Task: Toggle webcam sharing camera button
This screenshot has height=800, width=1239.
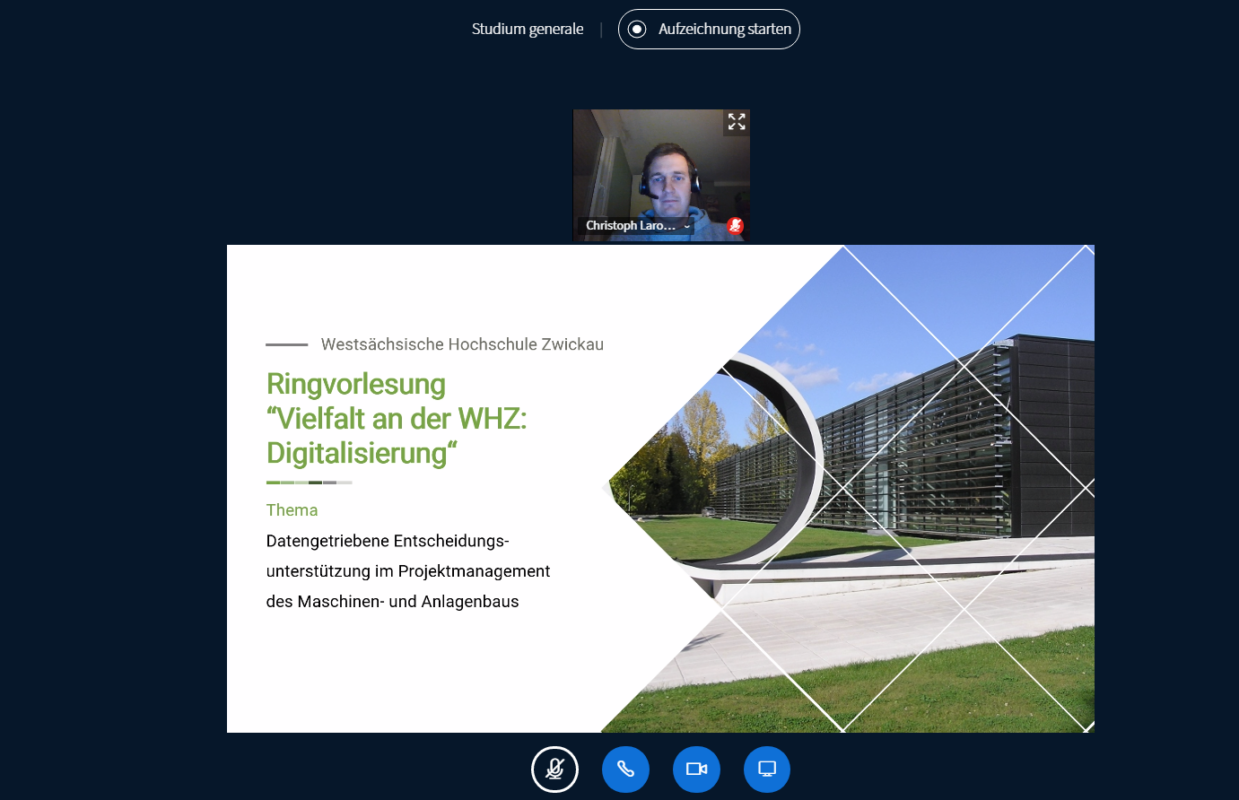Action: tap(696, 769)
